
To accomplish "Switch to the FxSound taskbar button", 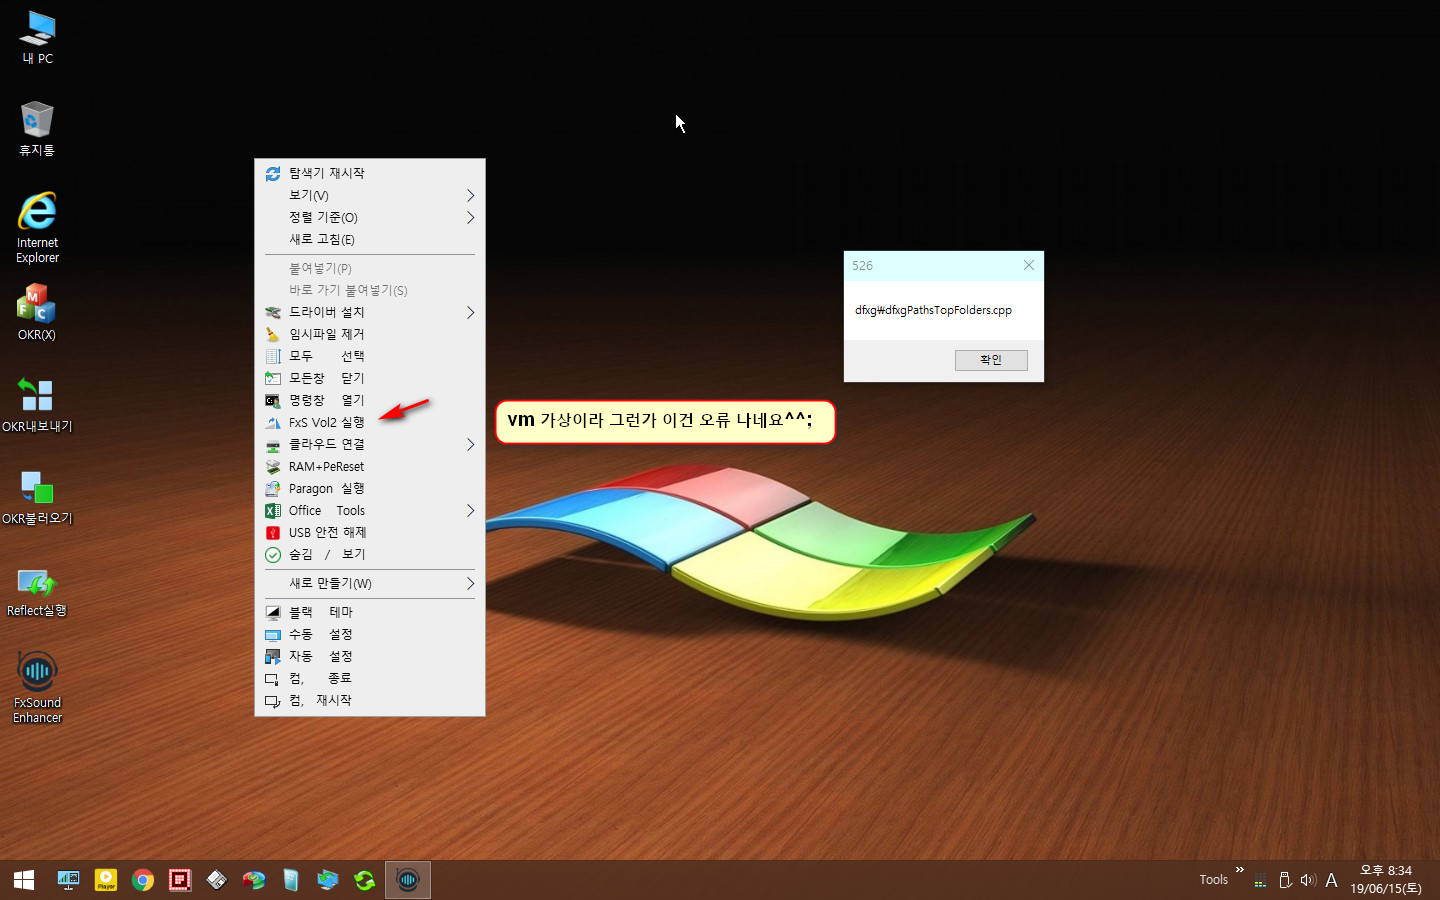I will (408, 880).
